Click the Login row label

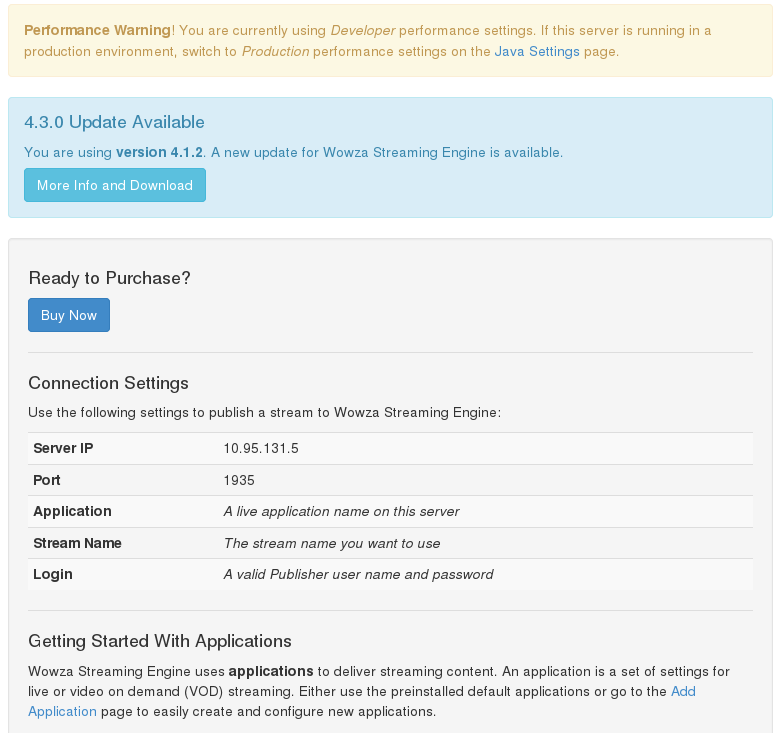(53, 574)
